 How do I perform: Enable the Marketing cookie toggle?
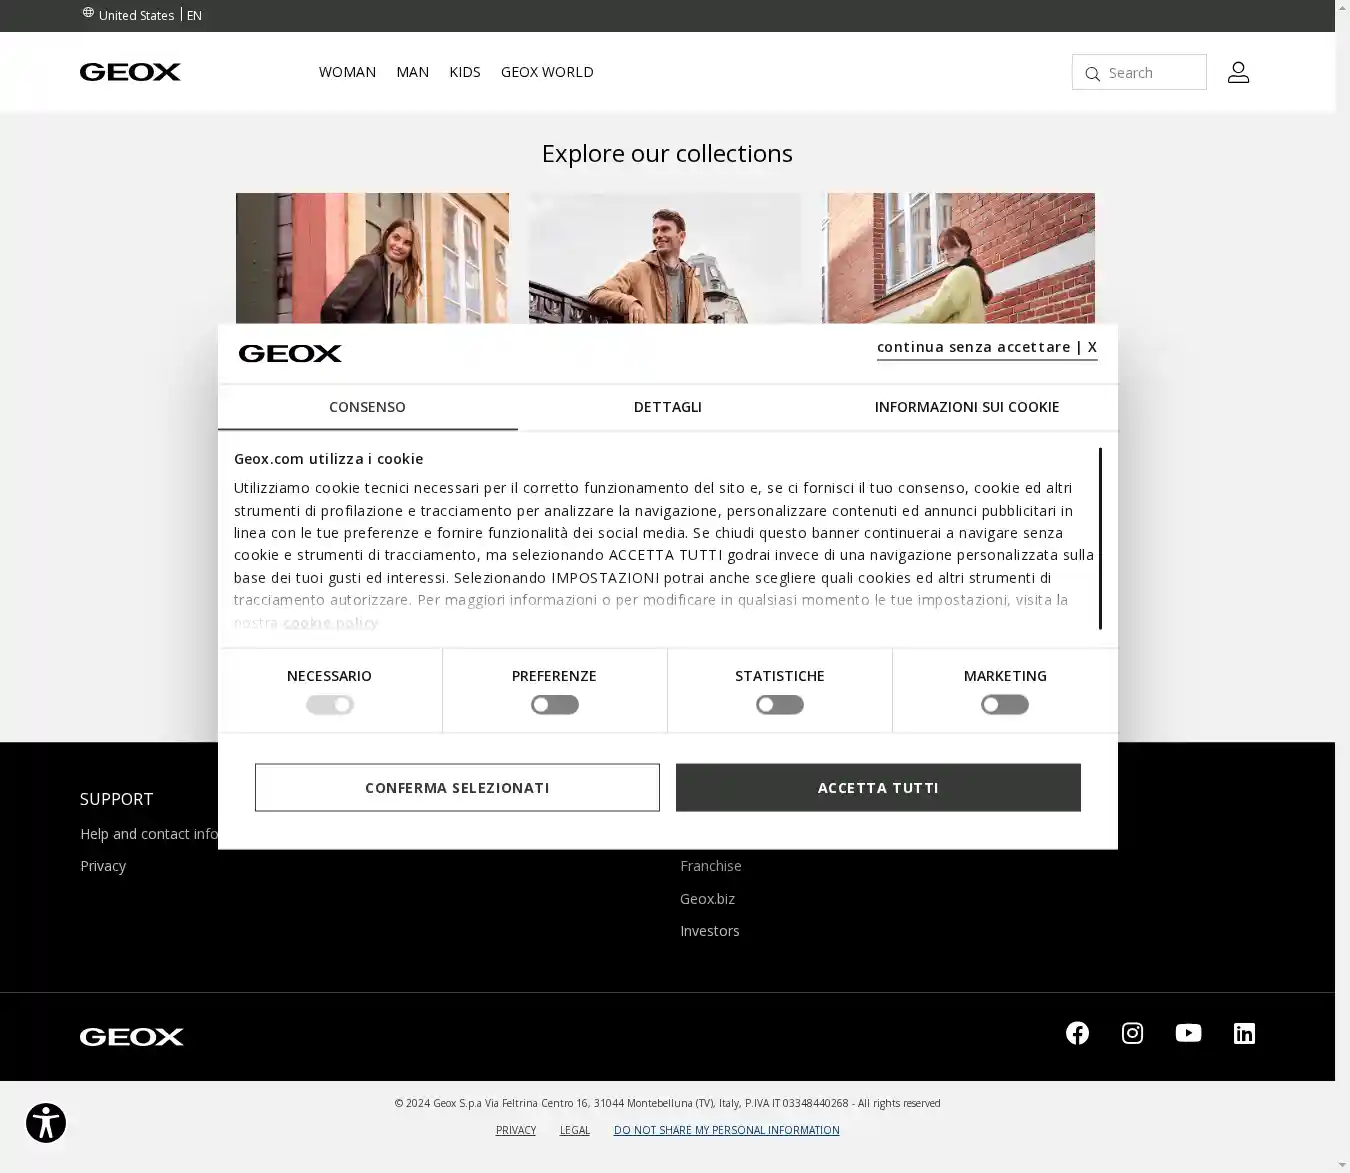click(1004, 705)
